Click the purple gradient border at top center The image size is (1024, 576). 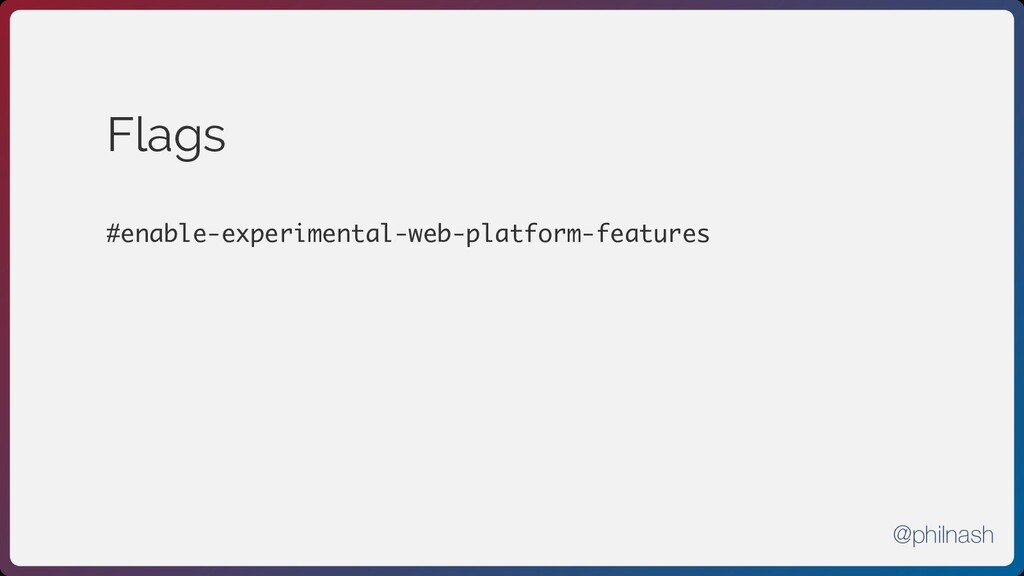pos(512,4)
